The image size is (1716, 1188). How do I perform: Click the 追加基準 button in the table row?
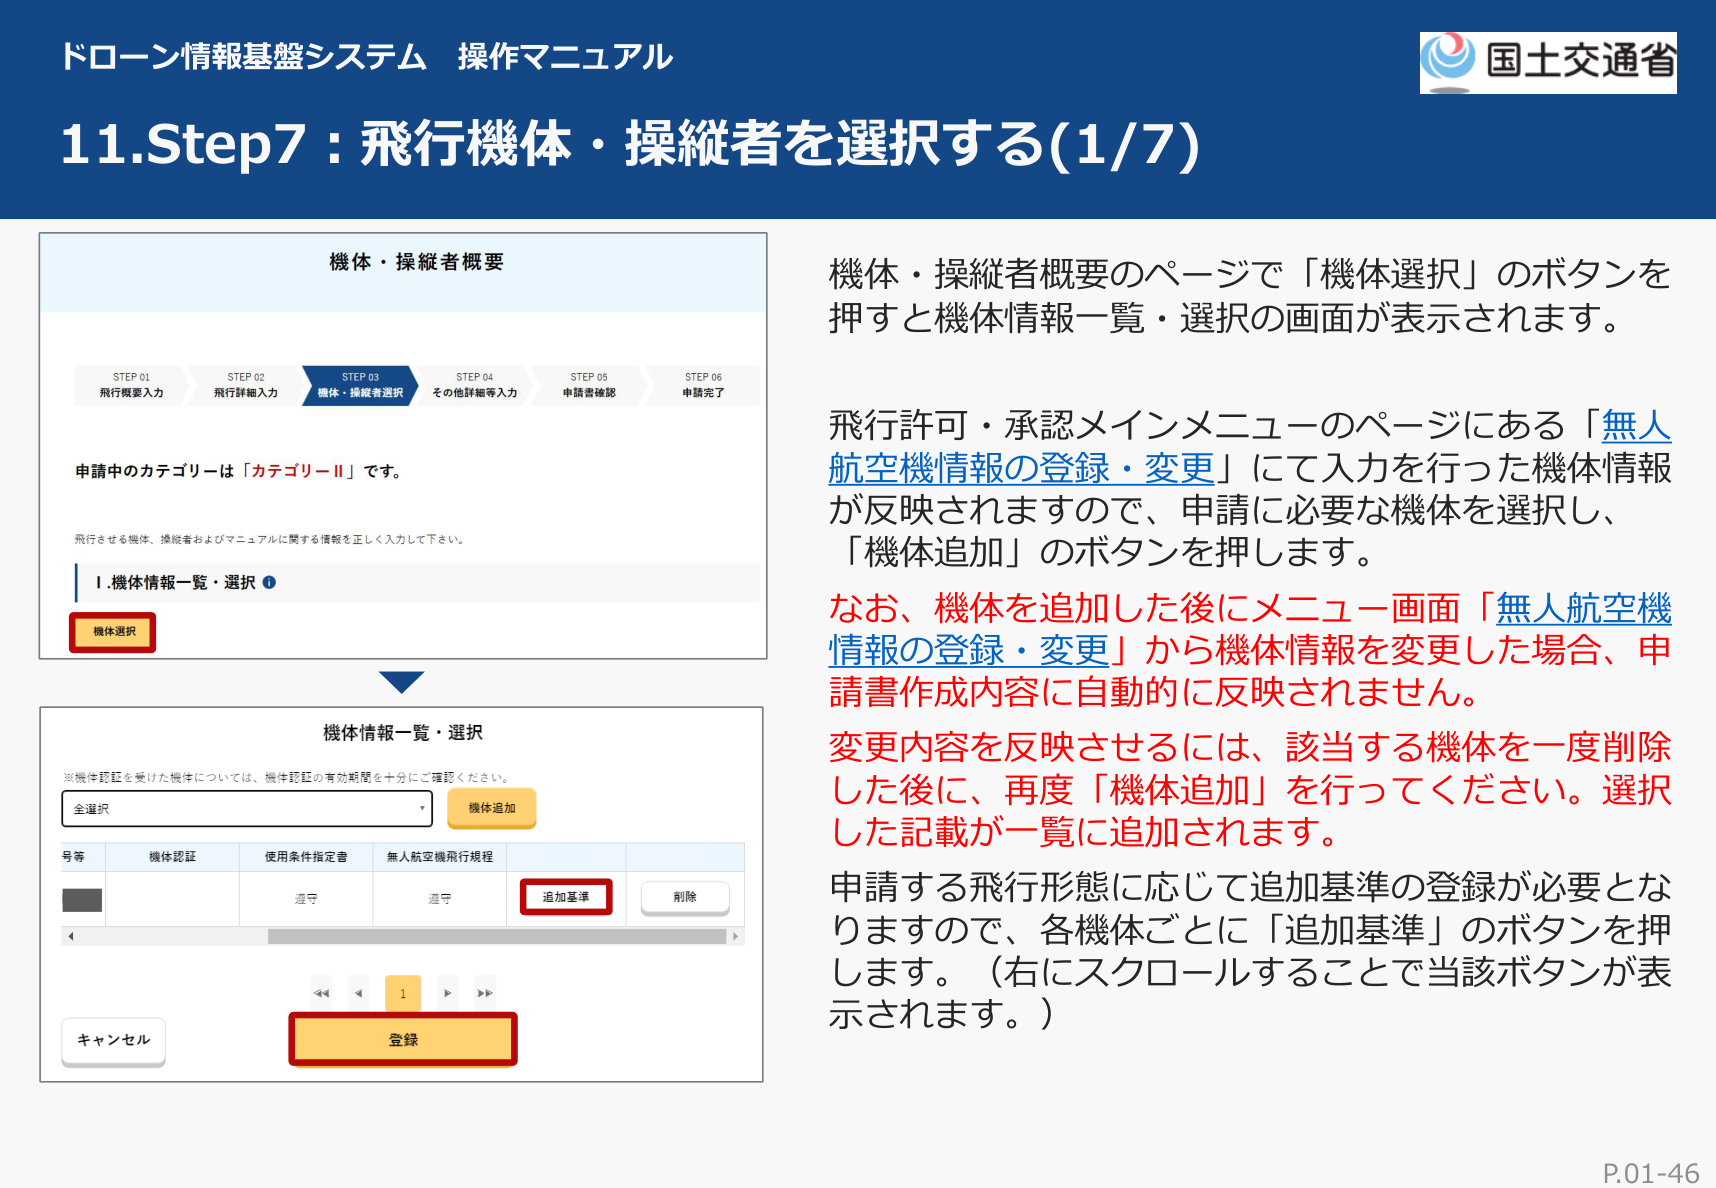(566, 897)
